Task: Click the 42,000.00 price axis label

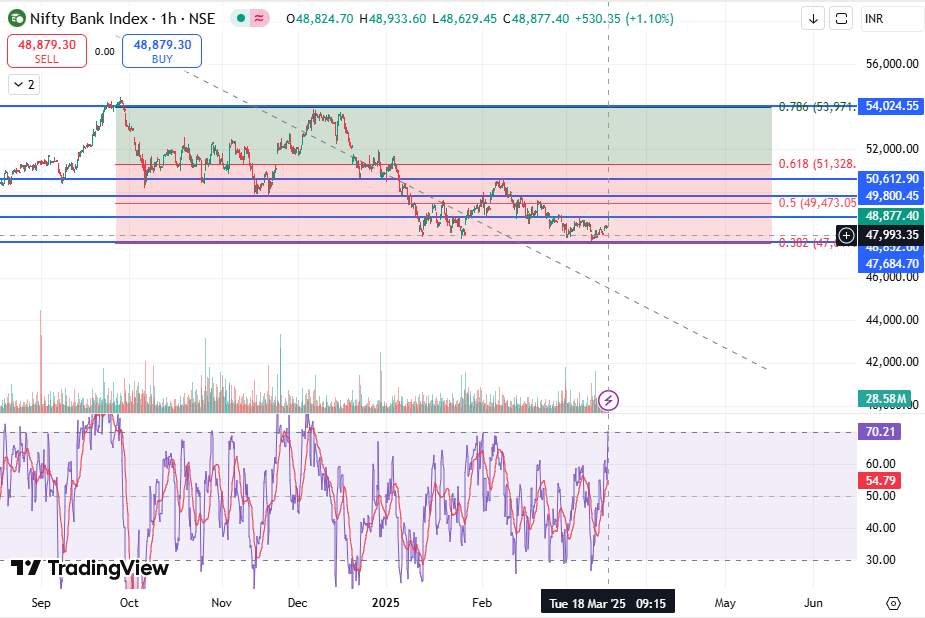Action: tap(892, 361)
